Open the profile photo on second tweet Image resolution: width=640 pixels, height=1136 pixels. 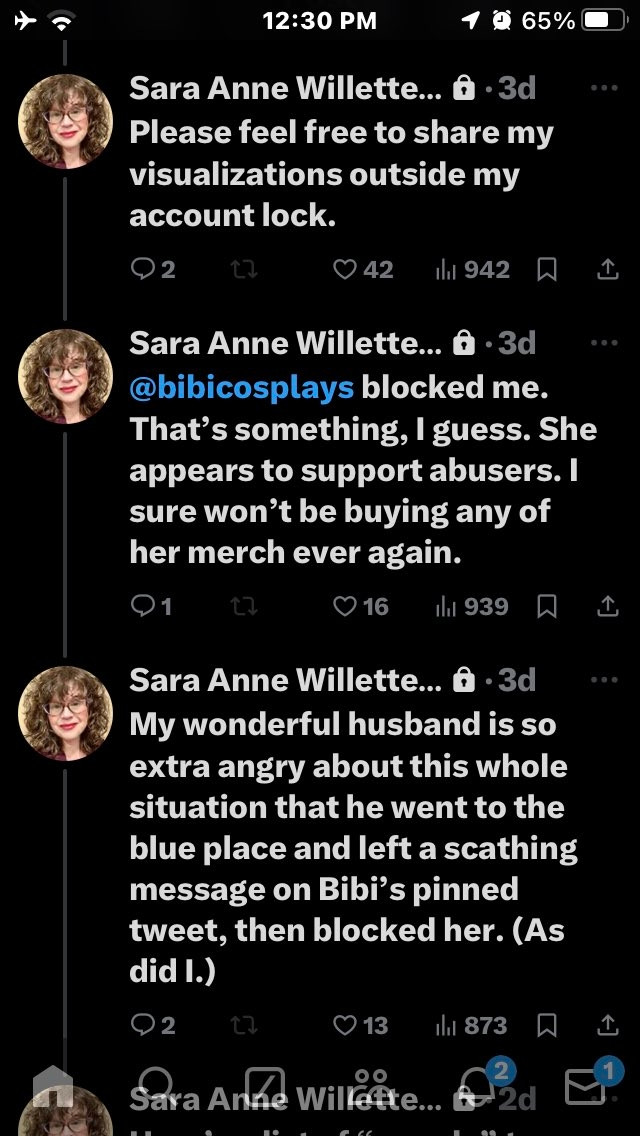click(65, 376)
